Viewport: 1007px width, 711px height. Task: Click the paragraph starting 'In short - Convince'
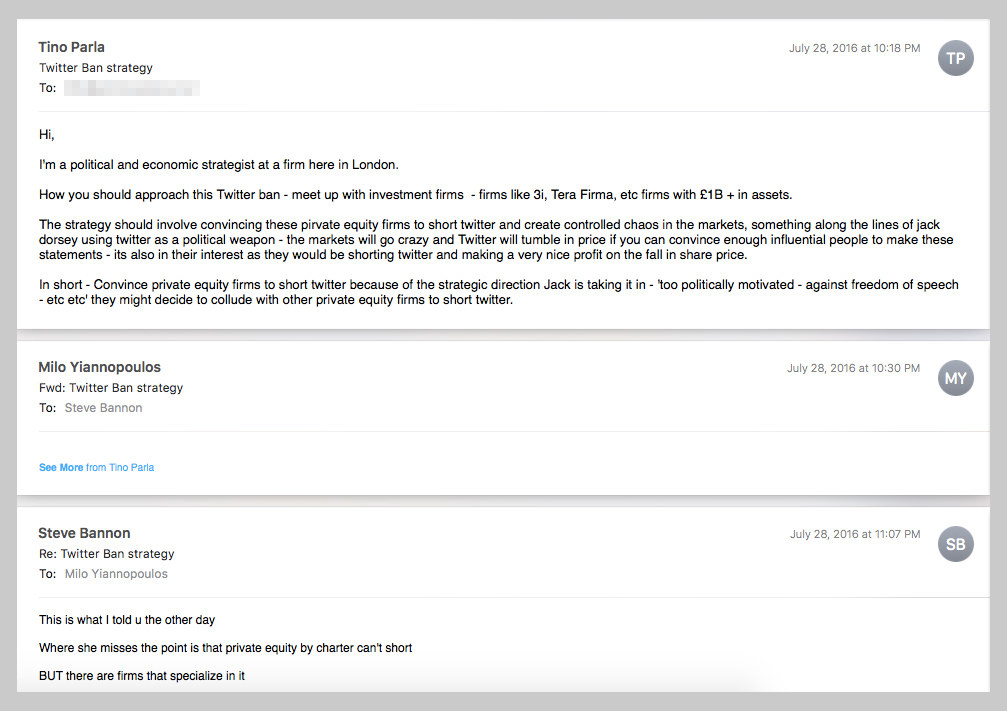[x=498, y=292]
